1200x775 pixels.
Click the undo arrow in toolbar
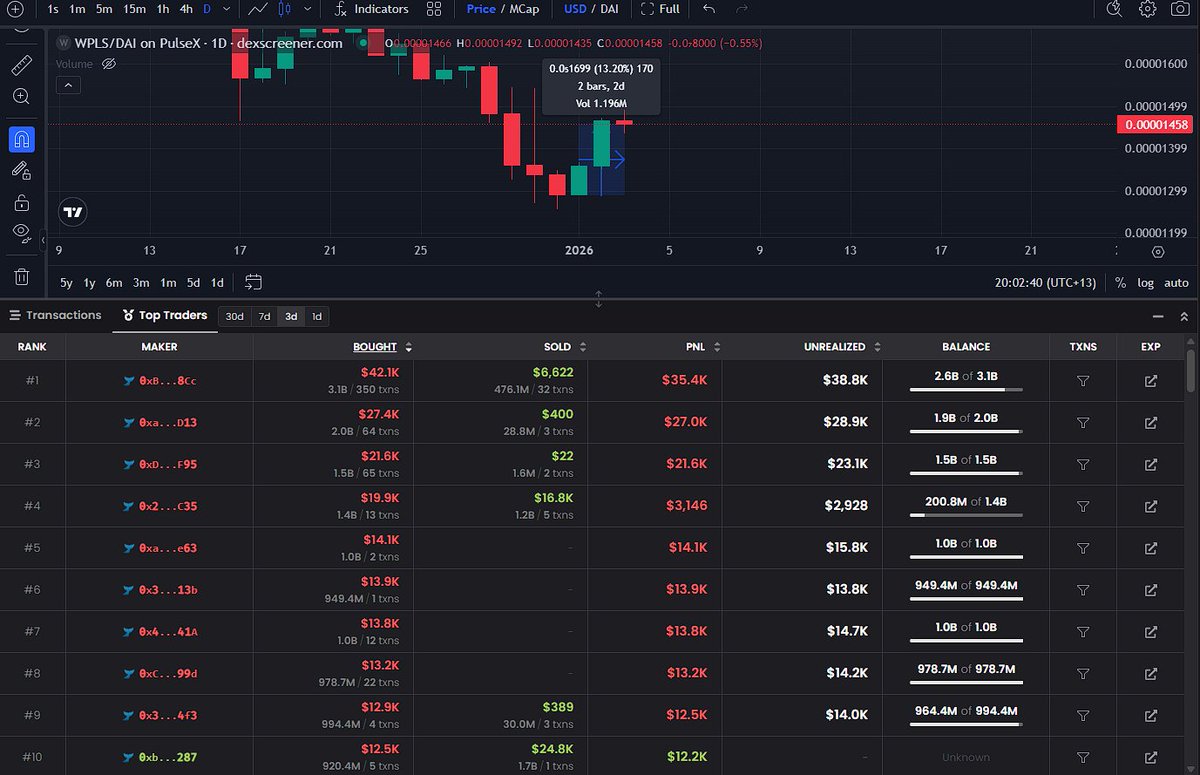pos(709,9)
